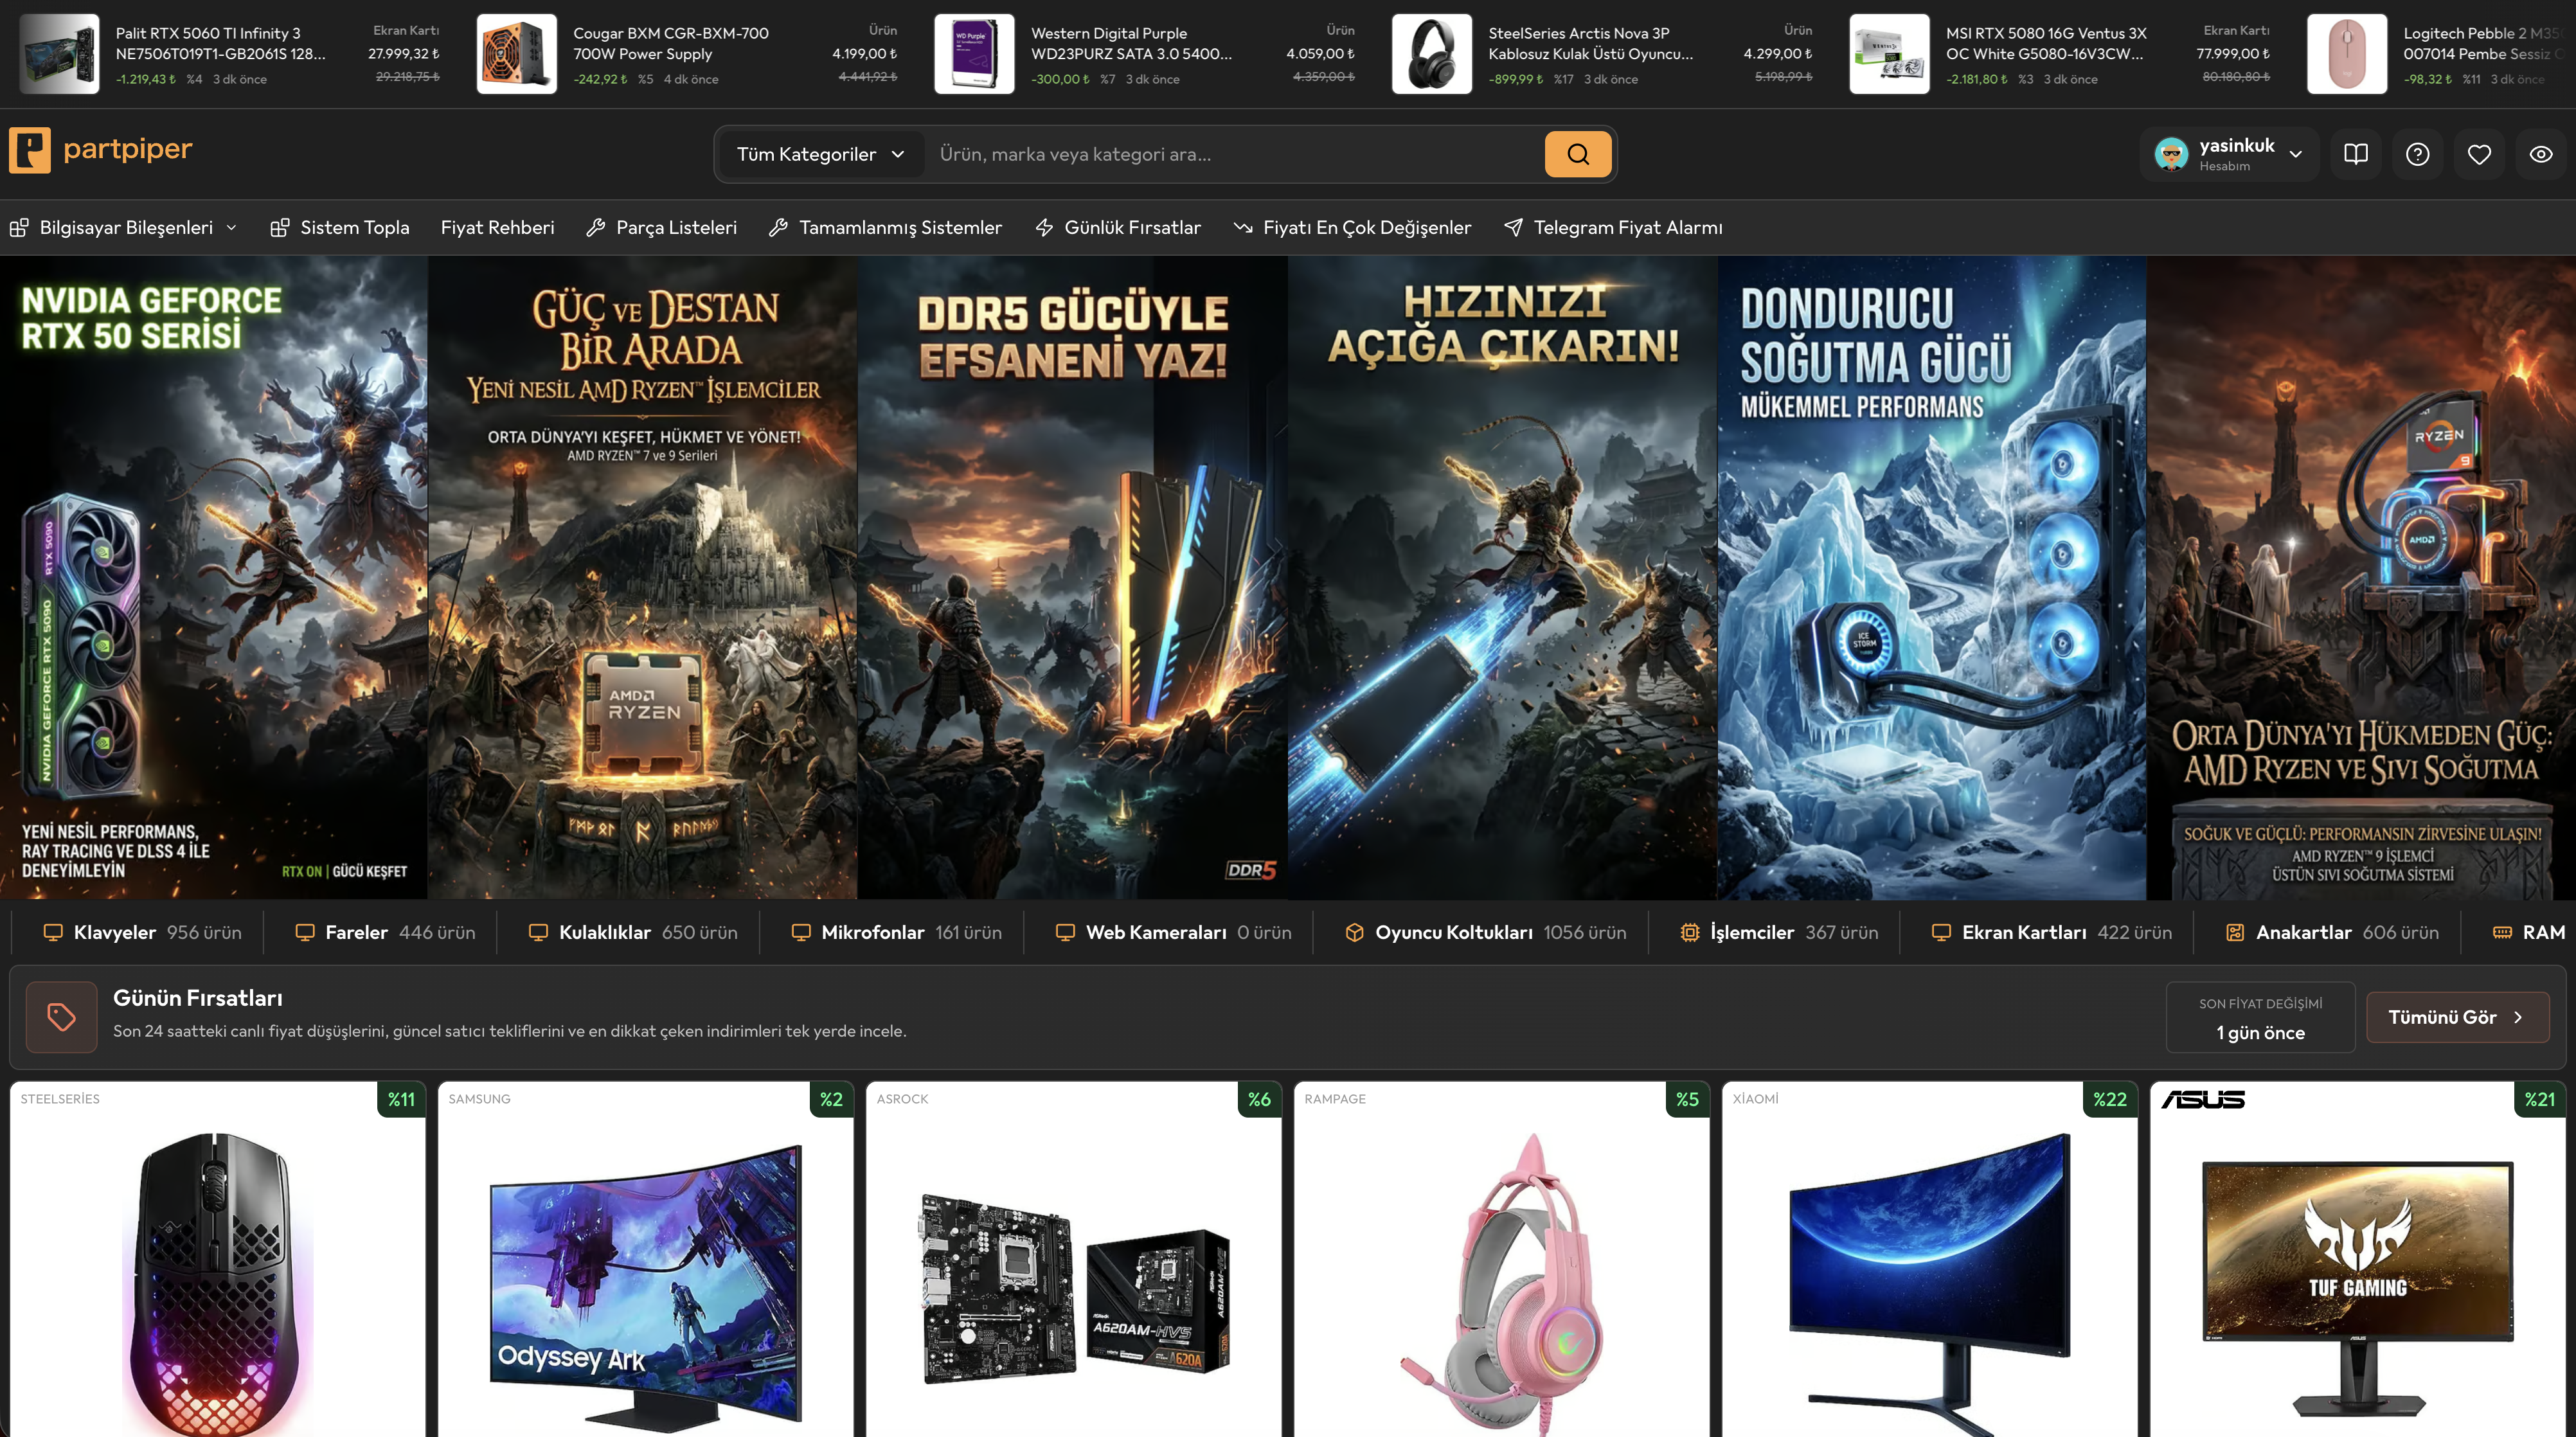This screenshot has width=2576, height=1437.
Task: Open the Samsung Odyssey Ark product card
Action: click(x=646, y=1259)
